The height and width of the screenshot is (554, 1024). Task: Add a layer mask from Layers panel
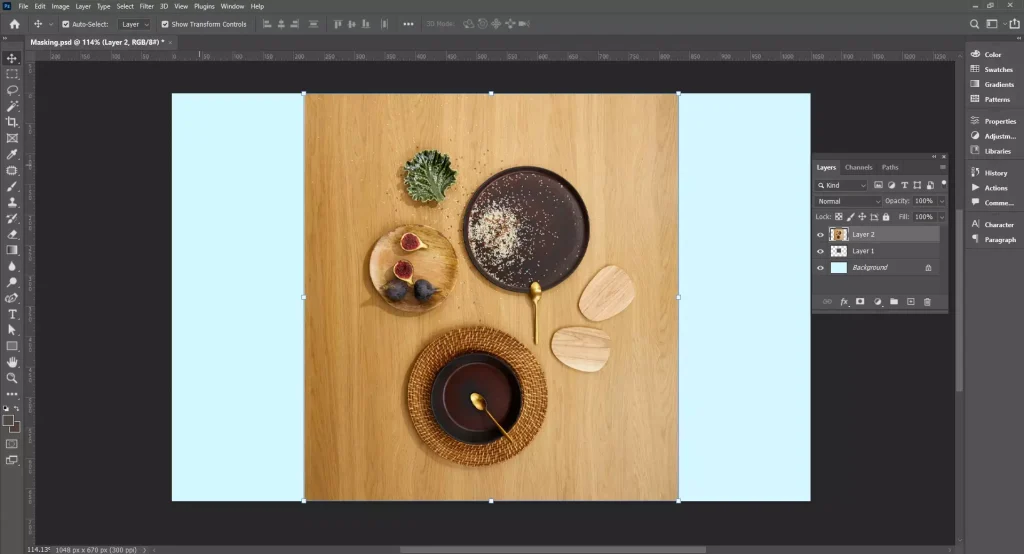tap(860, 301)
